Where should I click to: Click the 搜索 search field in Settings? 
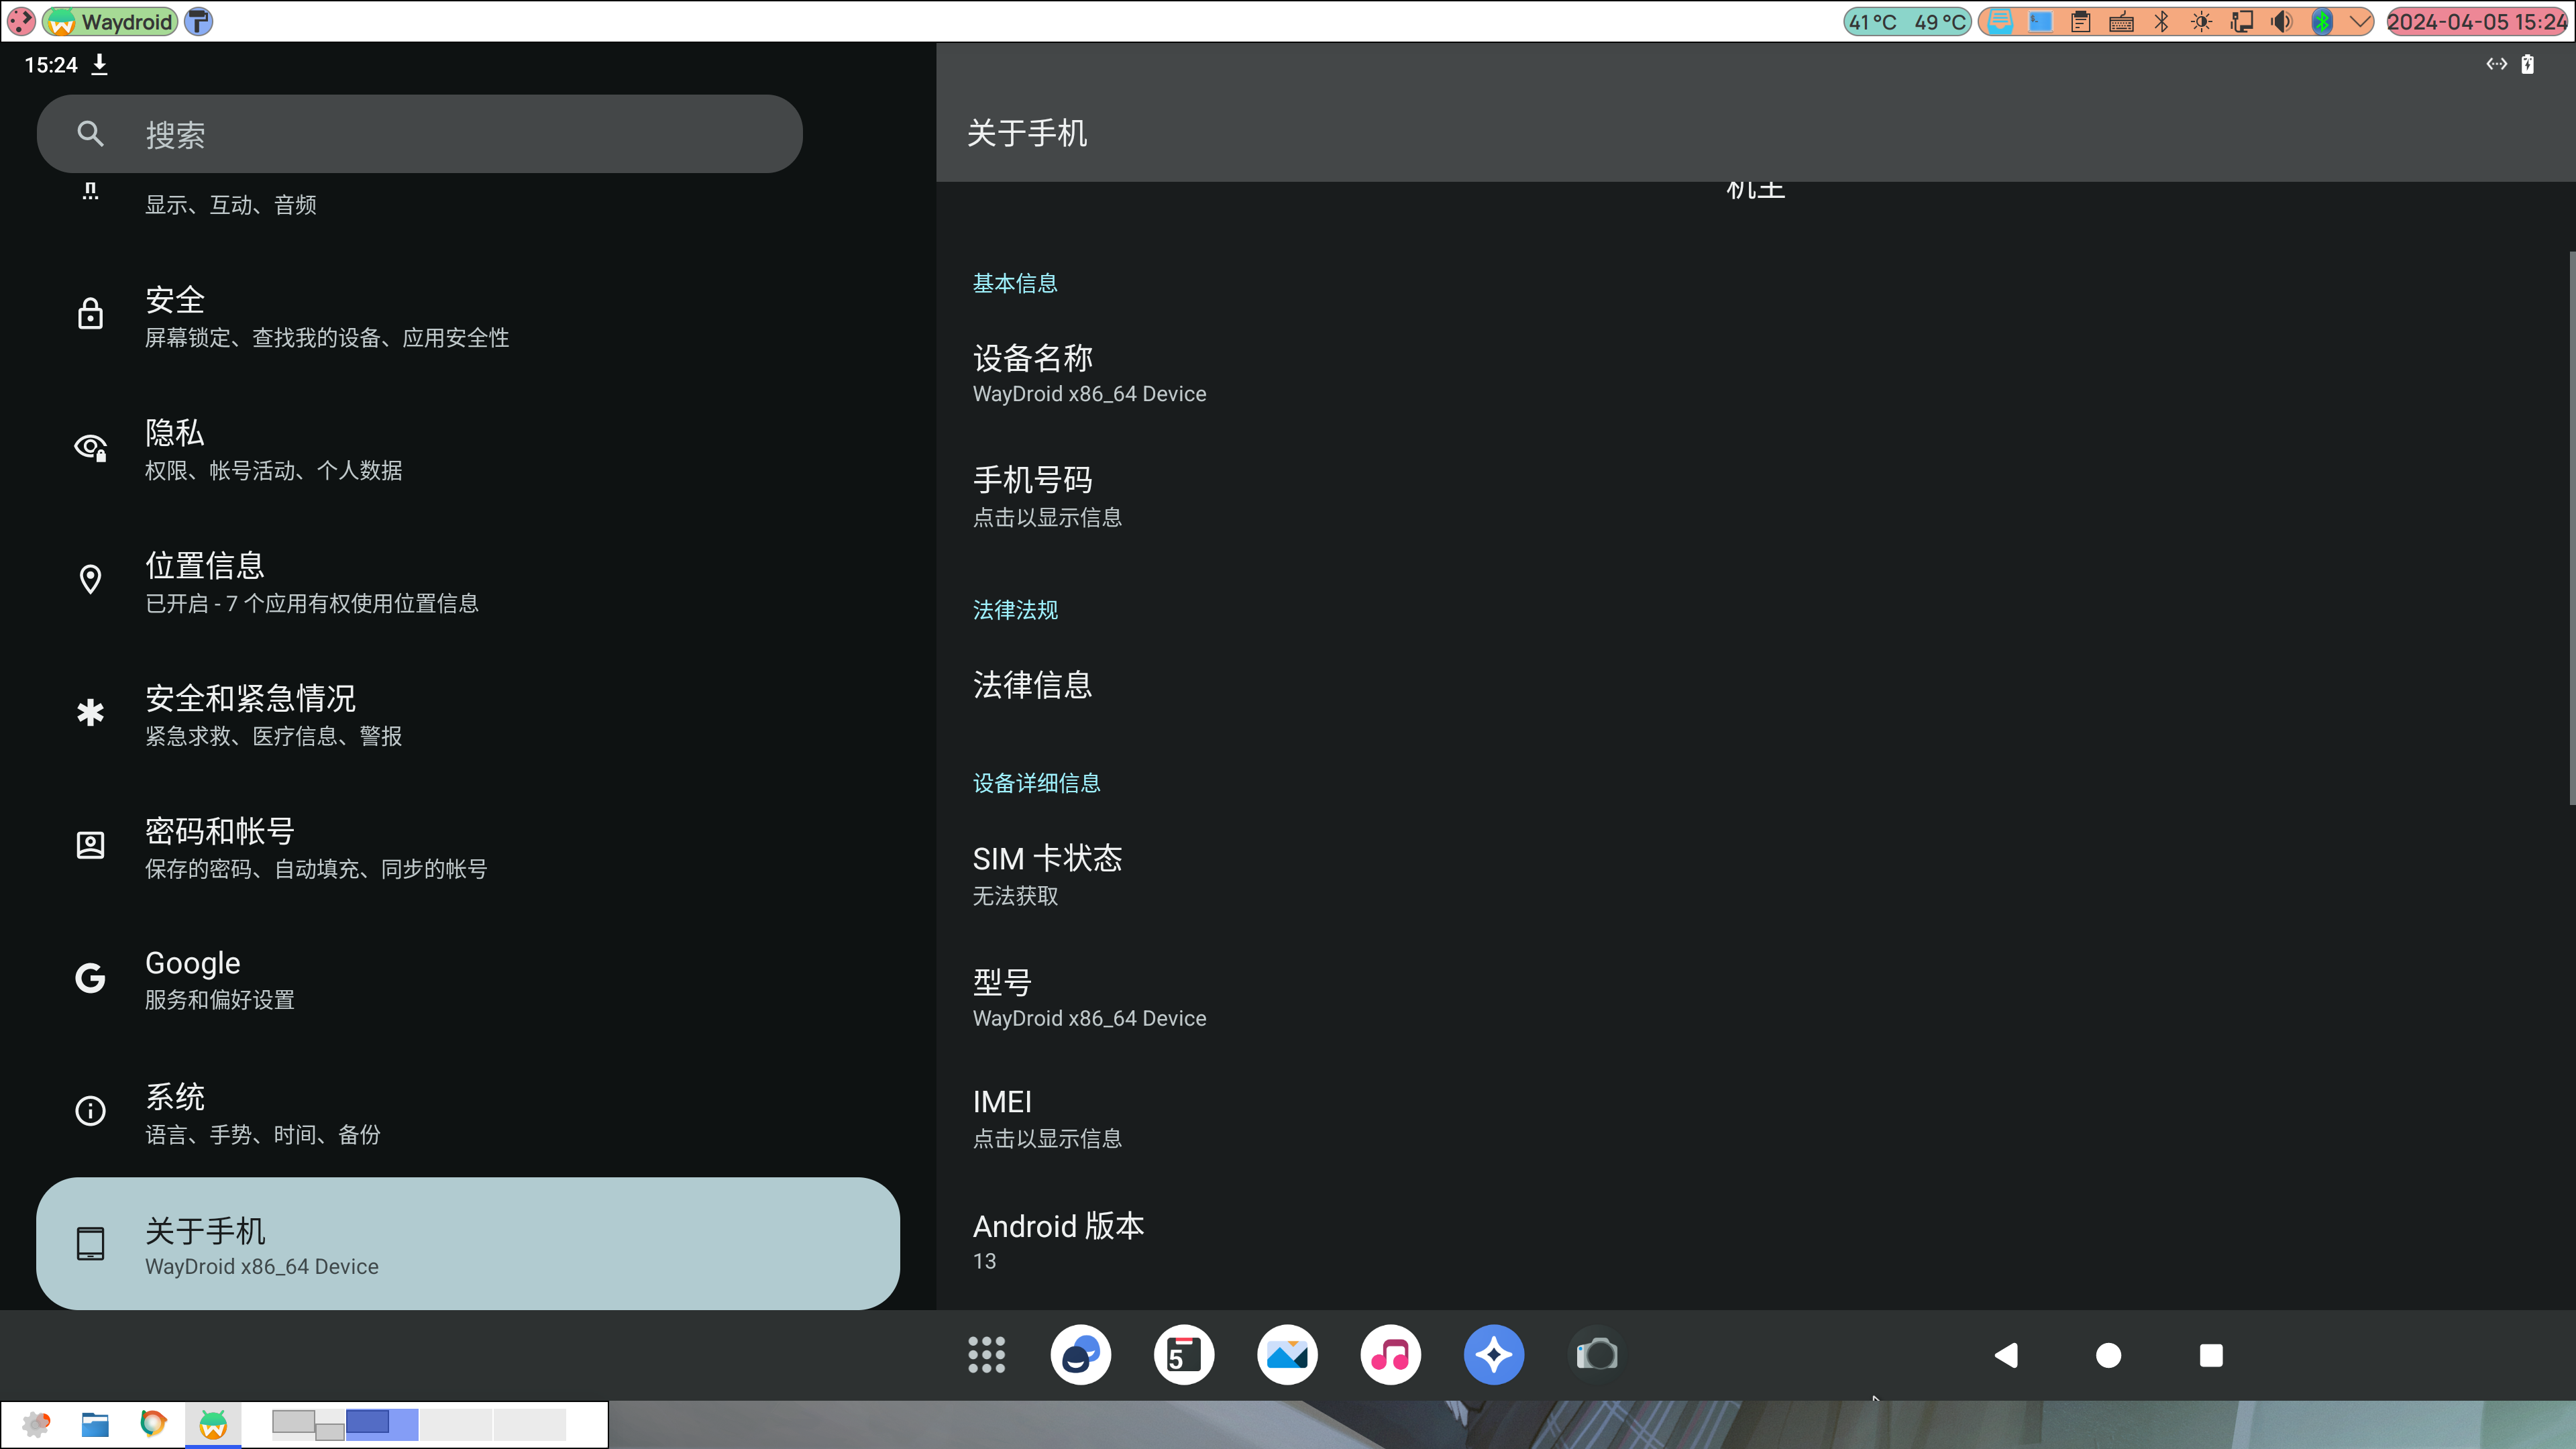[419, 133]
